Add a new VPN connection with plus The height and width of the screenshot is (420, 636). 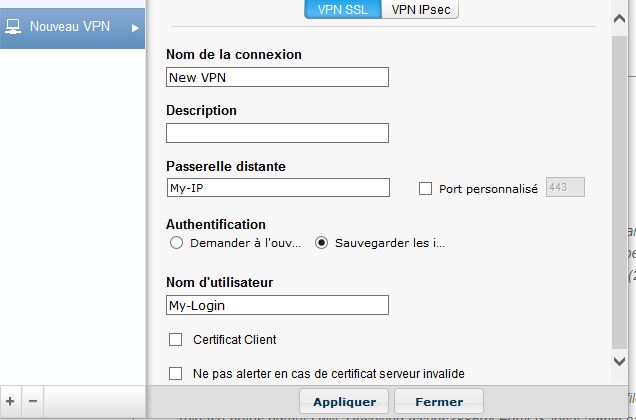tap(10, 401)
